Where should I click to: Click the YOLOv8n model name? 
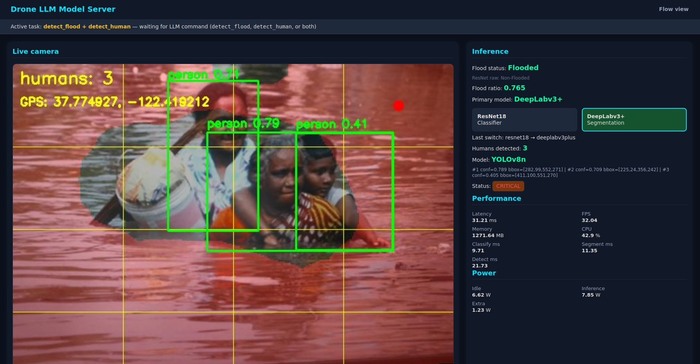click(508, 159)
